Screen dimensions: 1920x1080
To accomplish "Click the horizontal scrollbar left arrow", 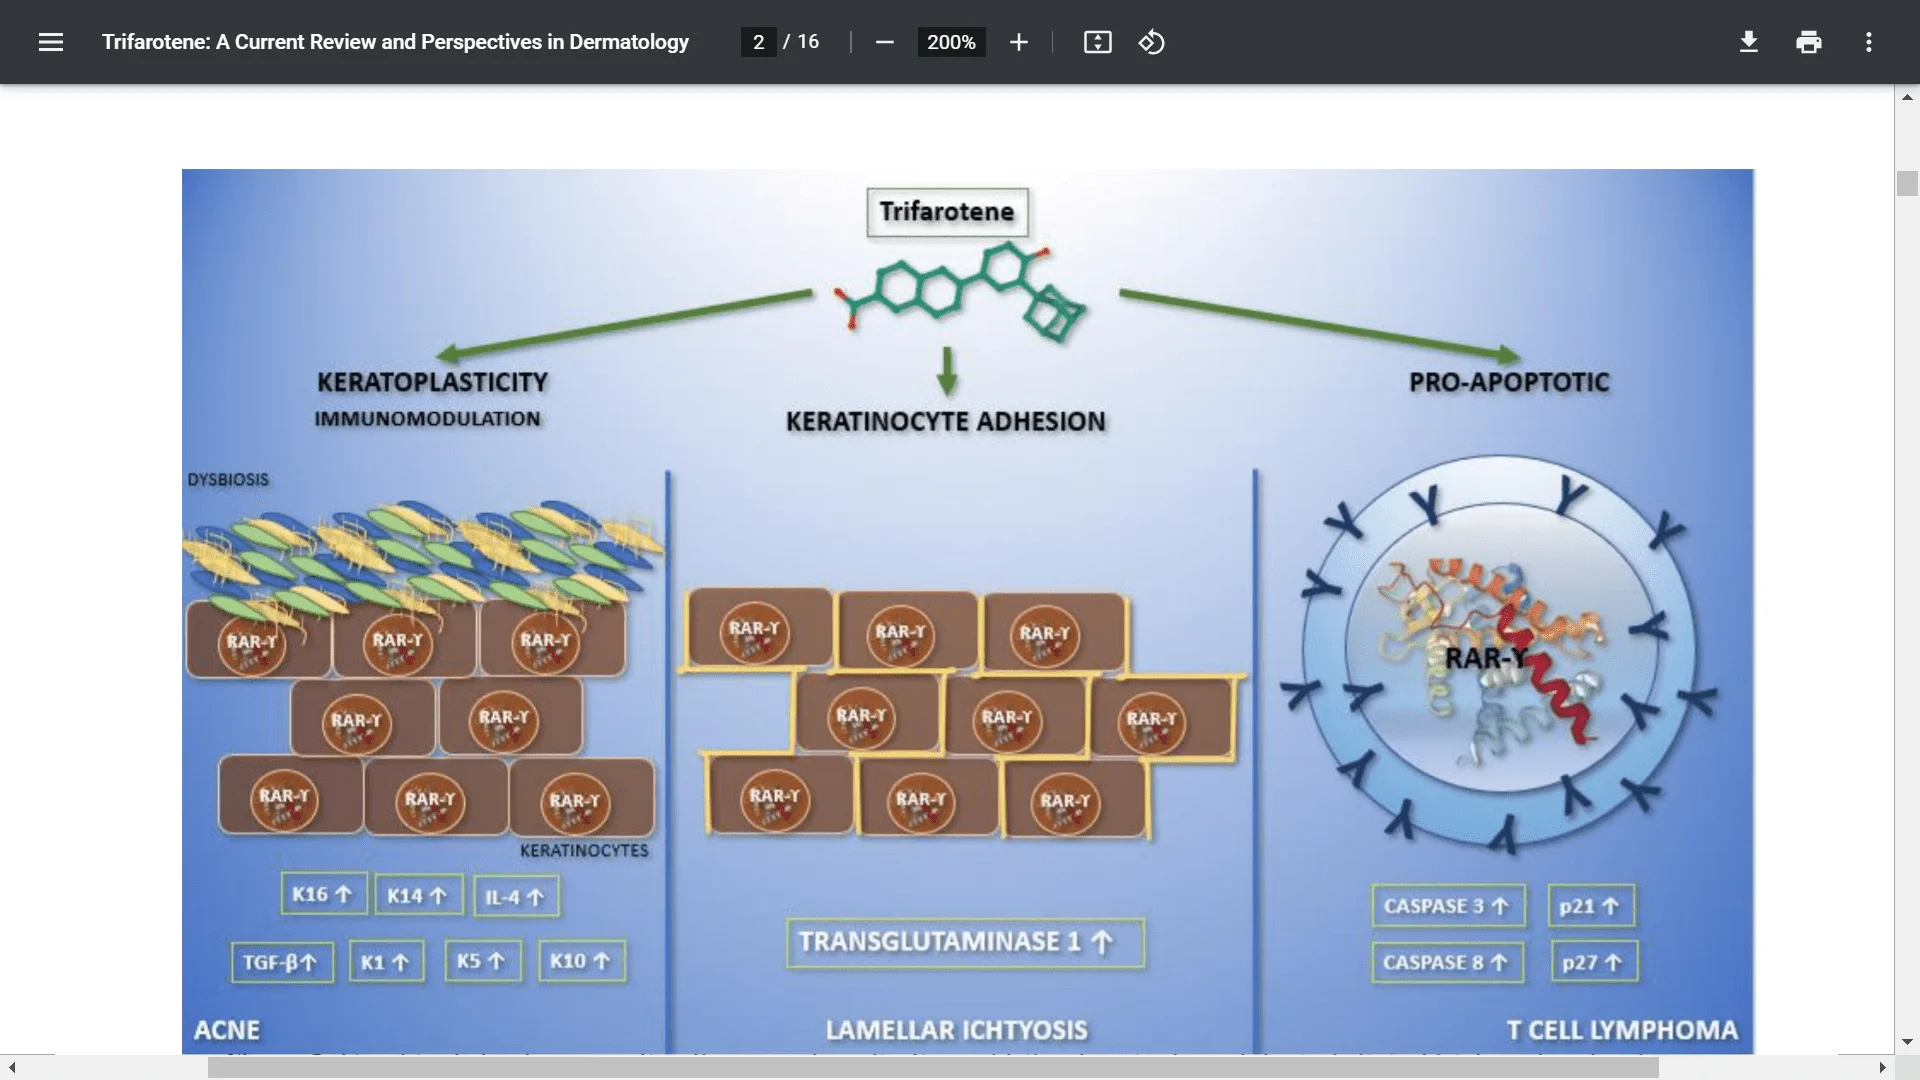I will 12,1067.
